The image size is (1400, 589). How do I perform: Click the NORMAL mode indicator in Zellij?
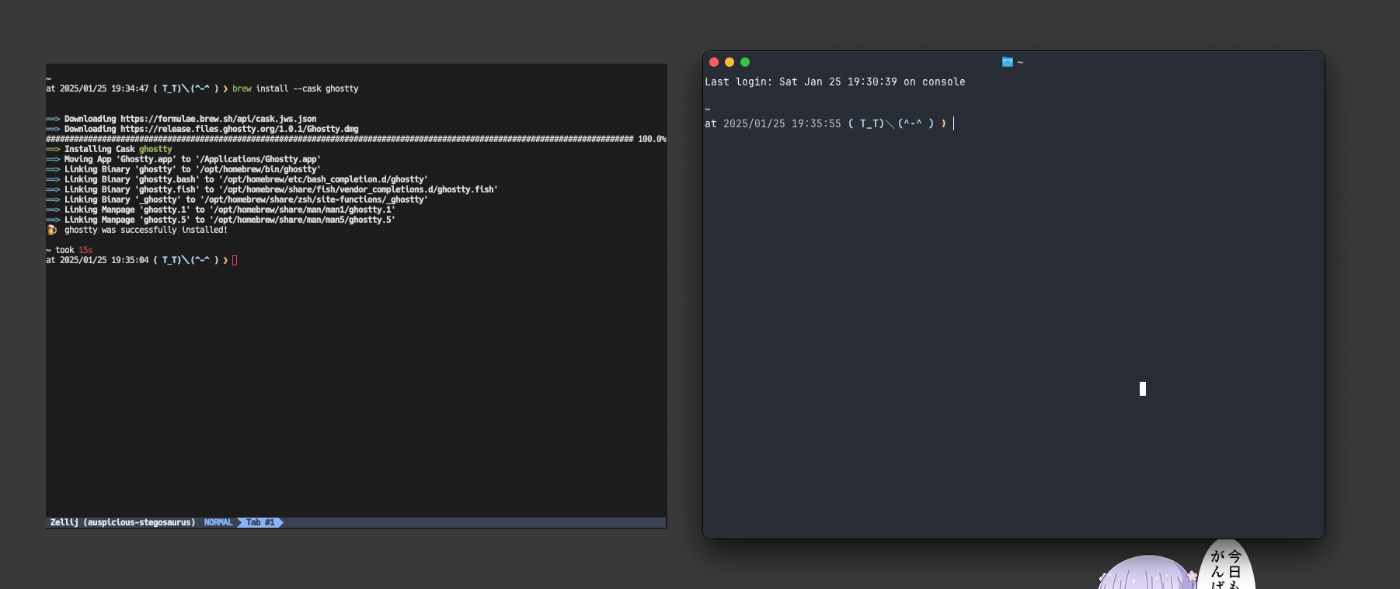218,522
